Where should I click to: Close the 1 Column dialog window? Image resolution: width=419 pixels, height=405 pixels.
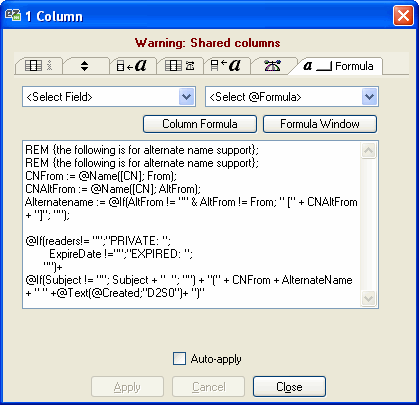pyautogui.click(x=403, y=15)
